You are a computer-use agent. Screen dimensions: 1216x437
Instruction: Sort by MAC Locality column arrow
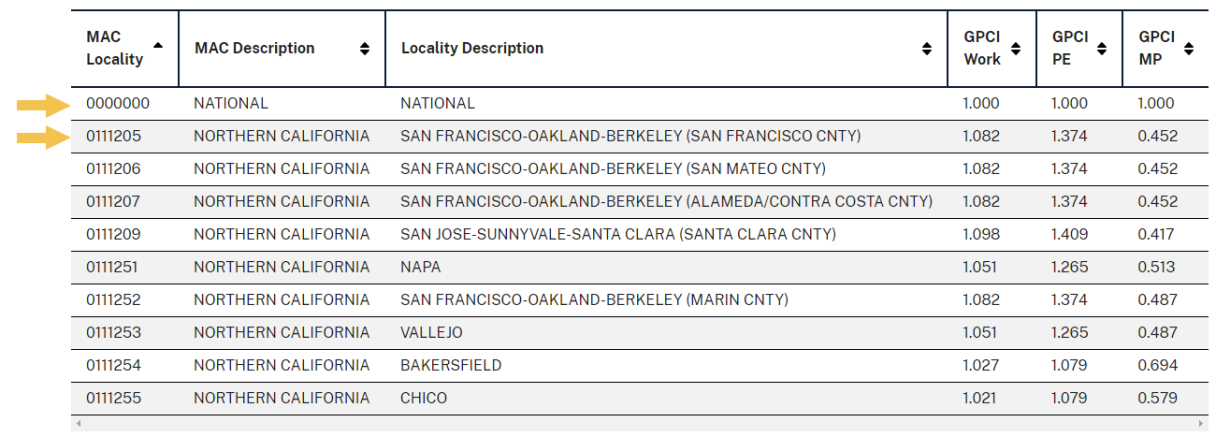pos(158,45)
